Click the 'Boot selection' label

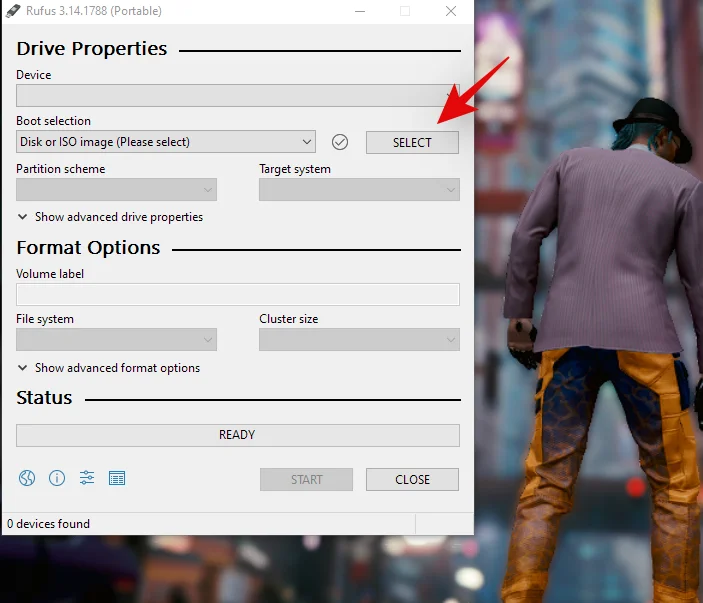[53, 121]
